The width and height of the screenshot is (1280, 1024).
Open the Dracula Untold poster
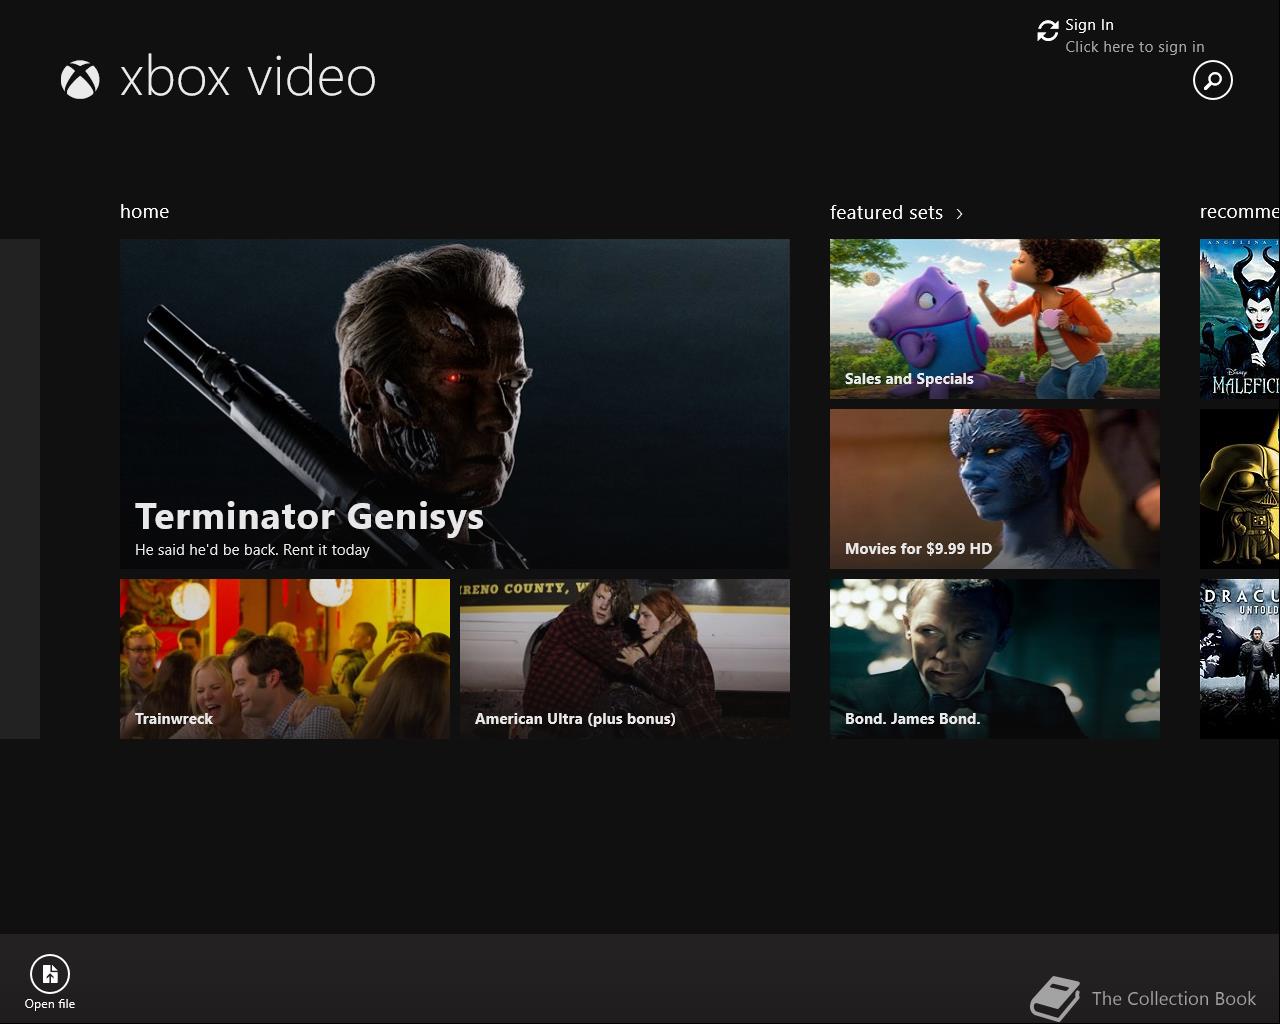[x=1240, y=659]
